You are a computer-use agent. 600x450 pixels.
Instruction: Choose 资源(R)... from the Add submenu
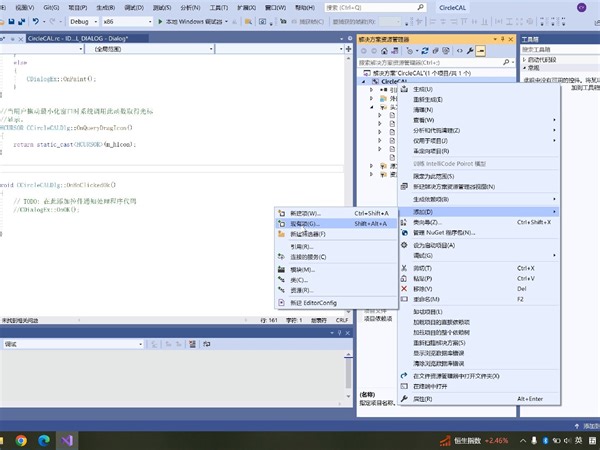(x=335, y=290)
